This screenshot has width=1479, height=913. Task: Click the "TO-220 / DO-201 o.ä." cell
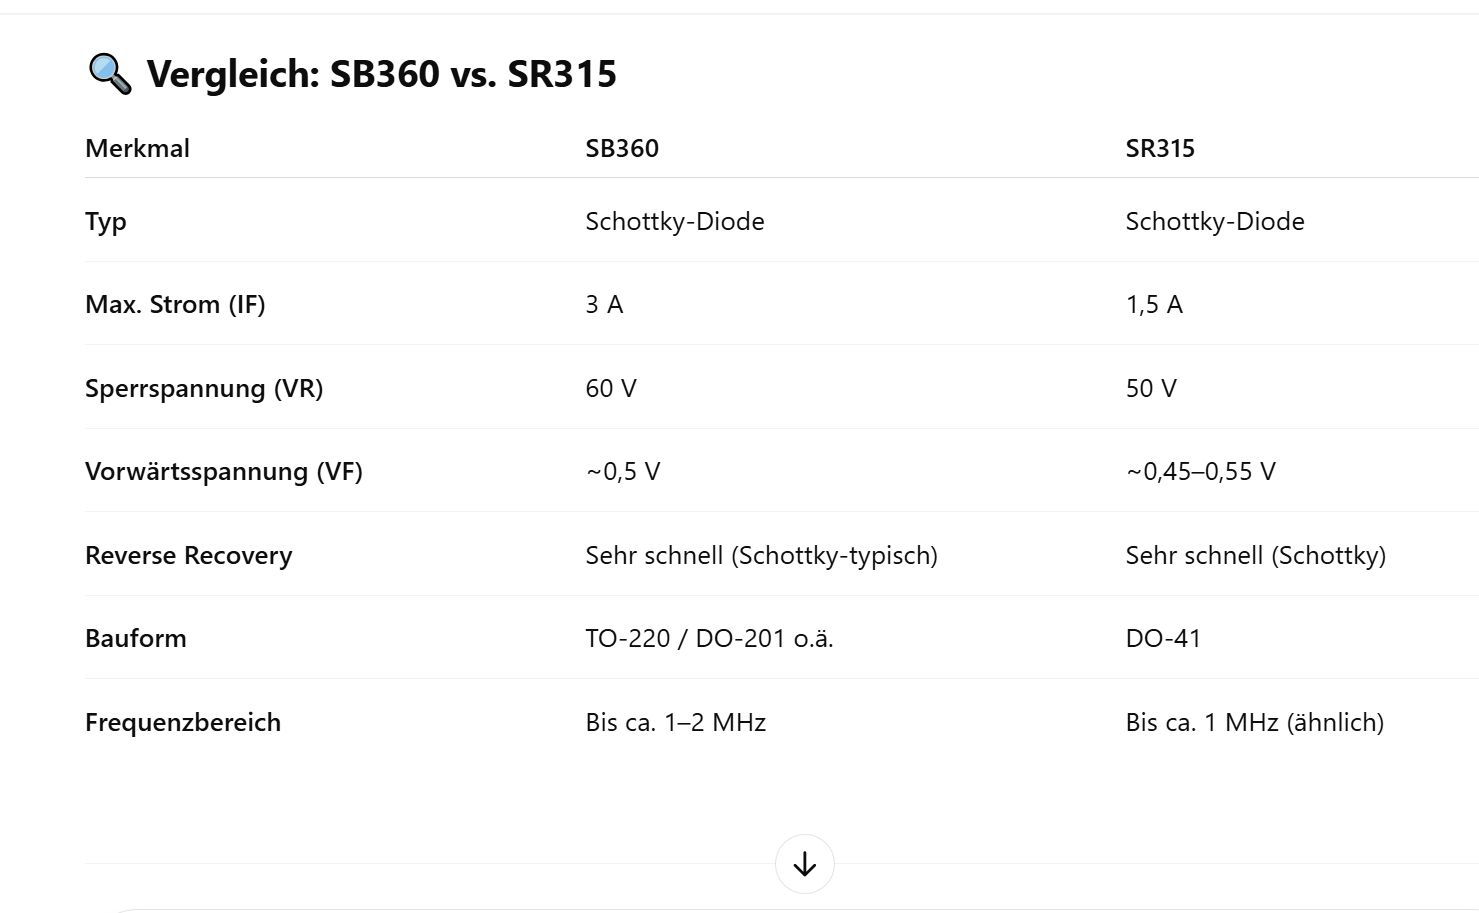tap(709, 639)
